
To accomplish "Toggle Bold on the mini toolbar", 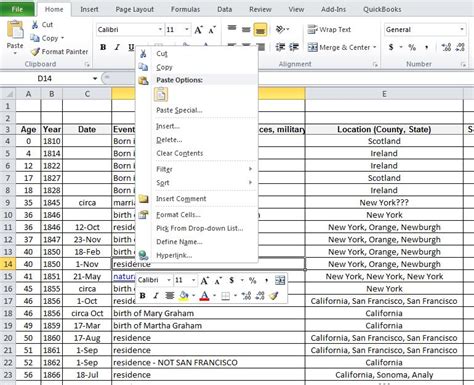I will 142,296.
